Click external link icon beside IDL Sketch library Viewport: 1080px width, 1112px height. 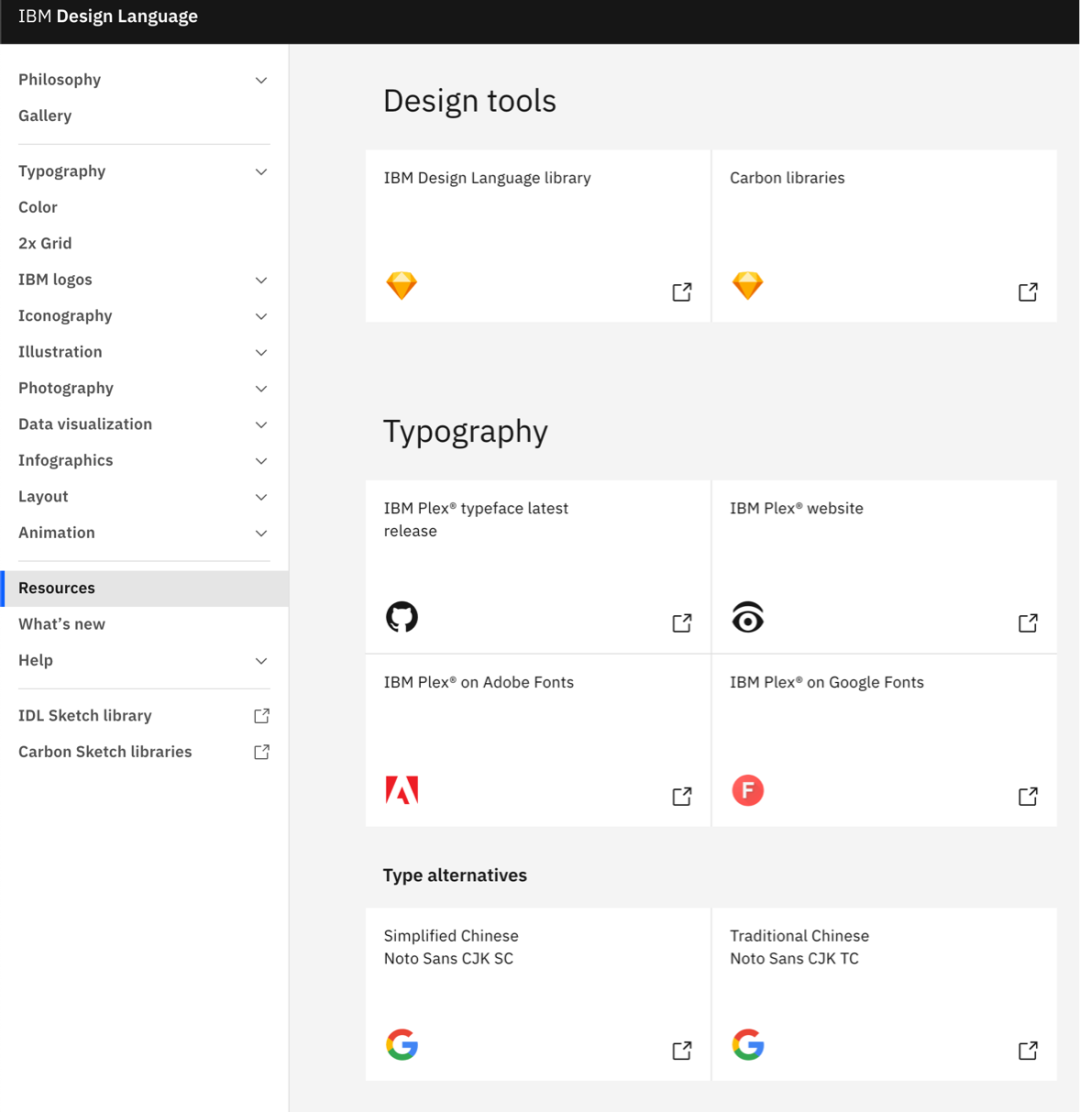262,716
